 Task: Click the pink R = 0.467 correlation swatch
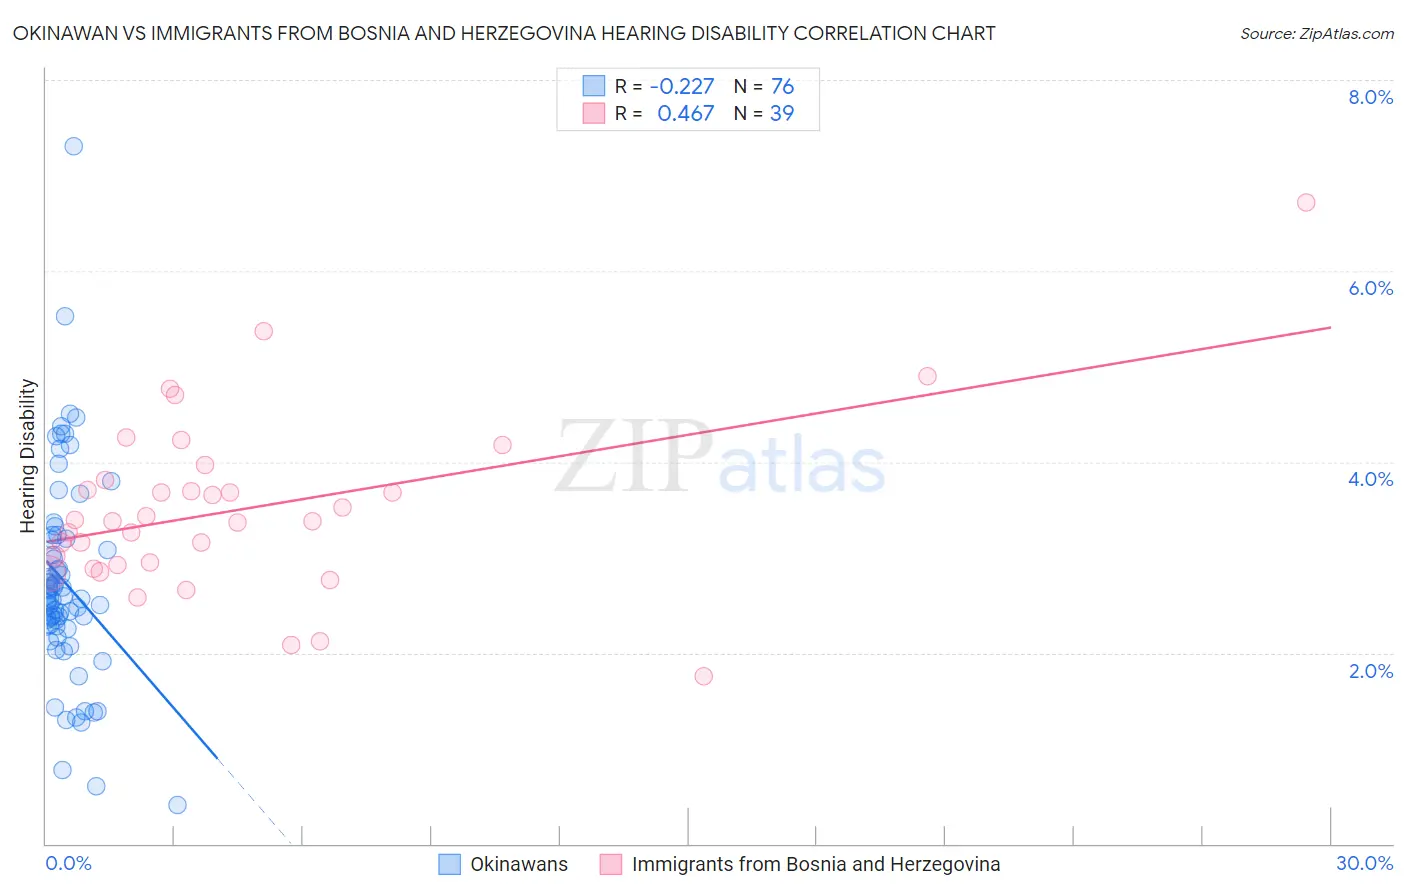coord(594,113)
